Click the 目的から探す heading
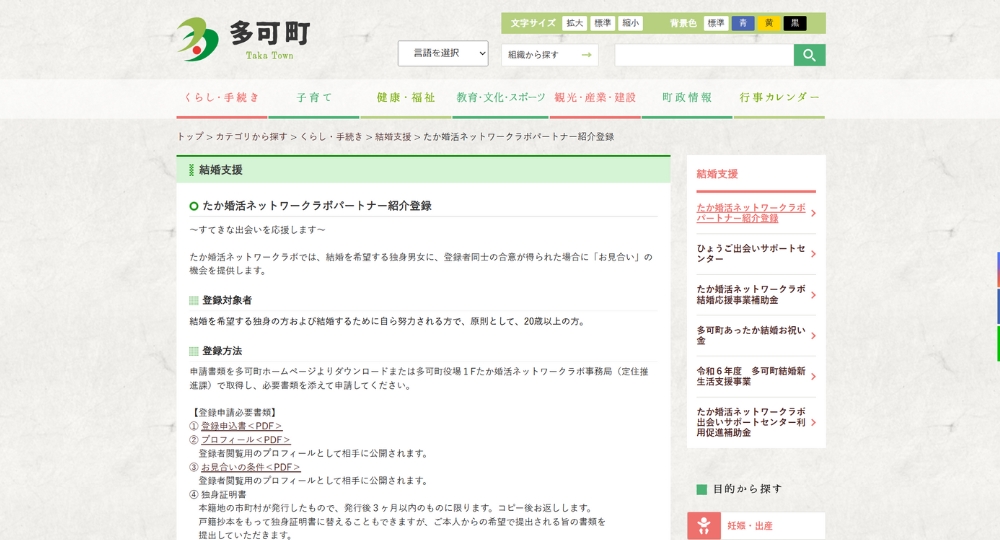The height and width of the screenshot is (540, 1000). [x=747, y=489]
